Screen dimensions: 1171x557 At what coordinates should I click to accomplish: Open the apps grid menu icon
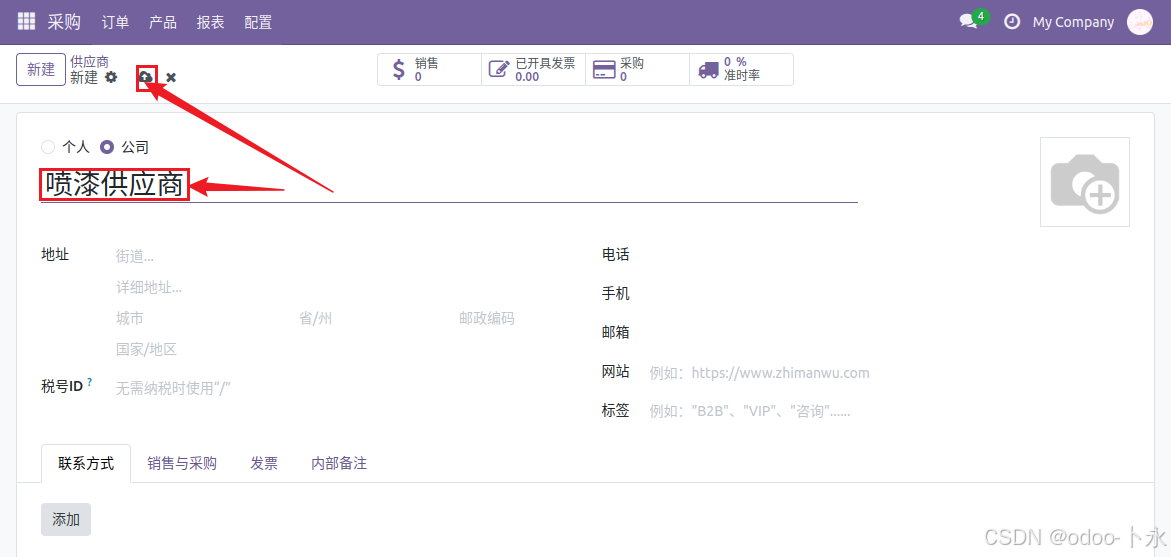(26, 22)
